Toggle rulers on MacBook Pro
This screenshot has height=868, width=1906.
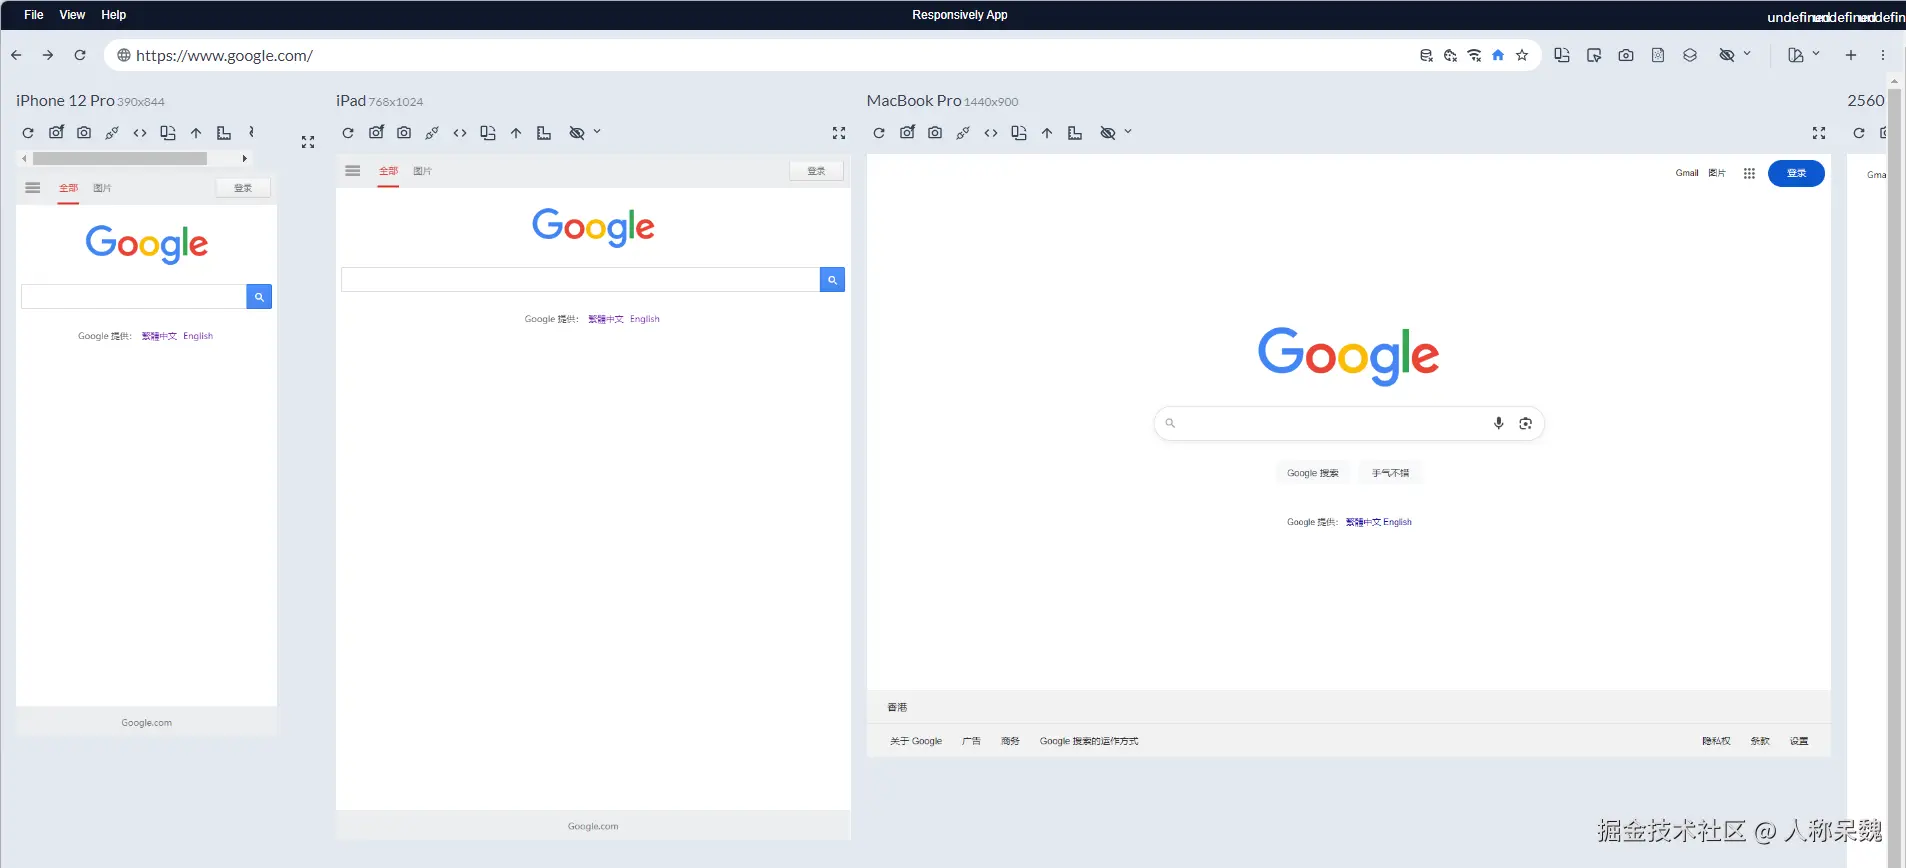pyautogui.click(x=1075, y=133)
